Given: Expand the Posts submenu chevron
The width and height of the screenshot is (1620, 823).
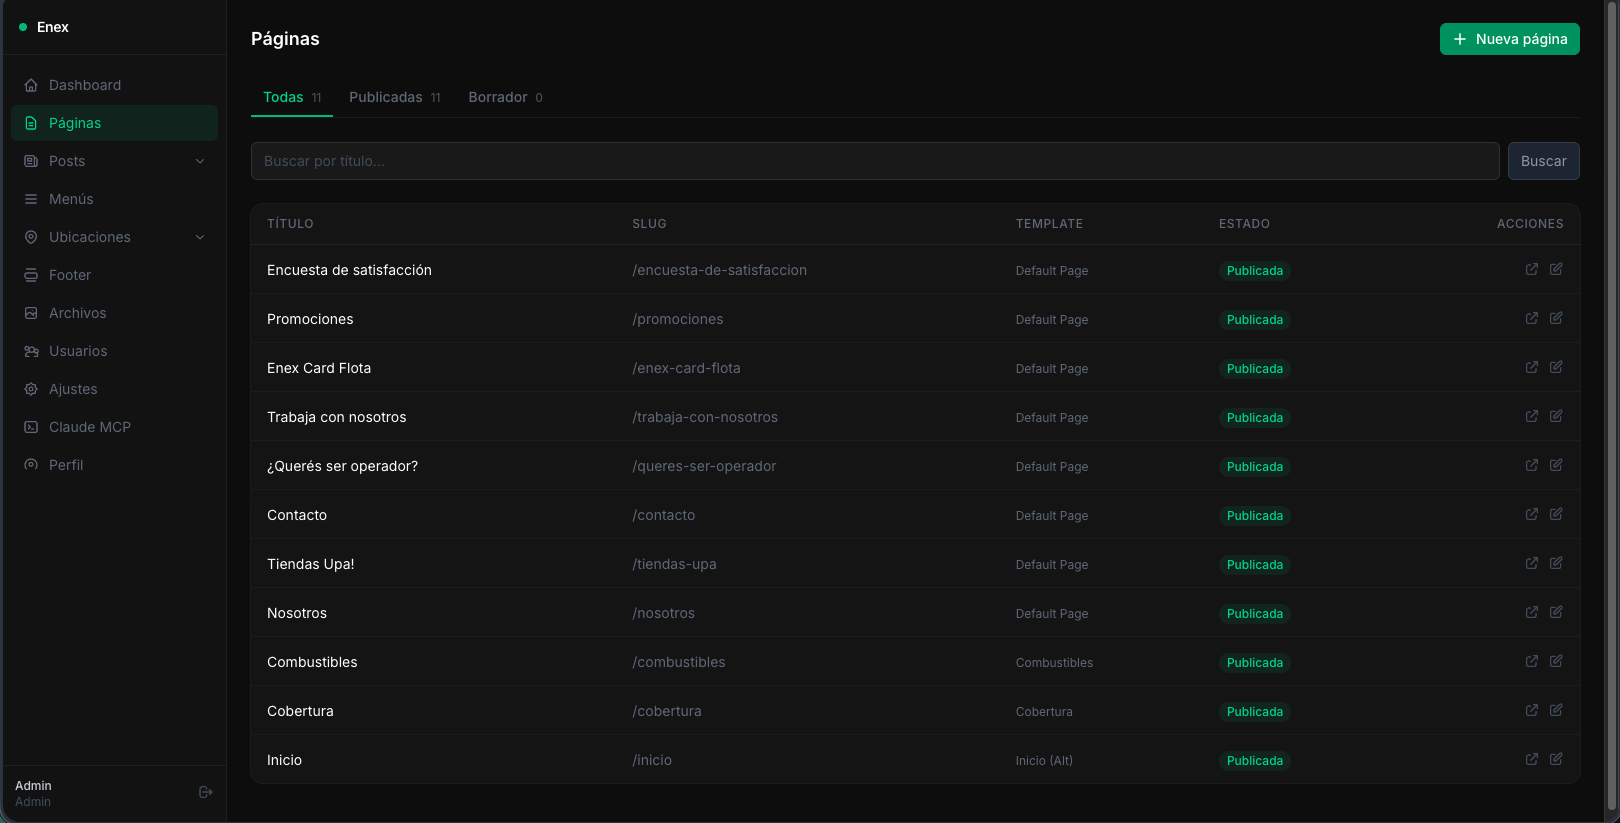Looking at the screenshot, I should pyautogui.click(x=200, y=161).
